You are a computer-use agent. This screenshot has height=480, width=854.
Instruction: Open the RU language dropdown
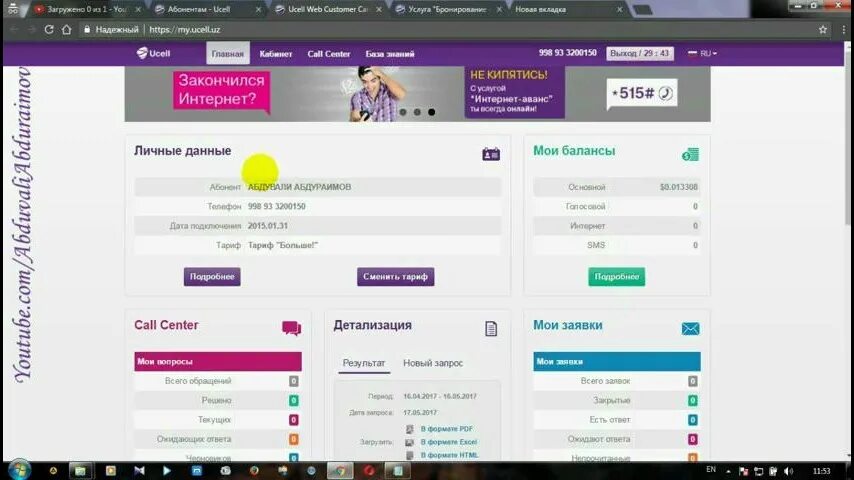tap(703, 53)
